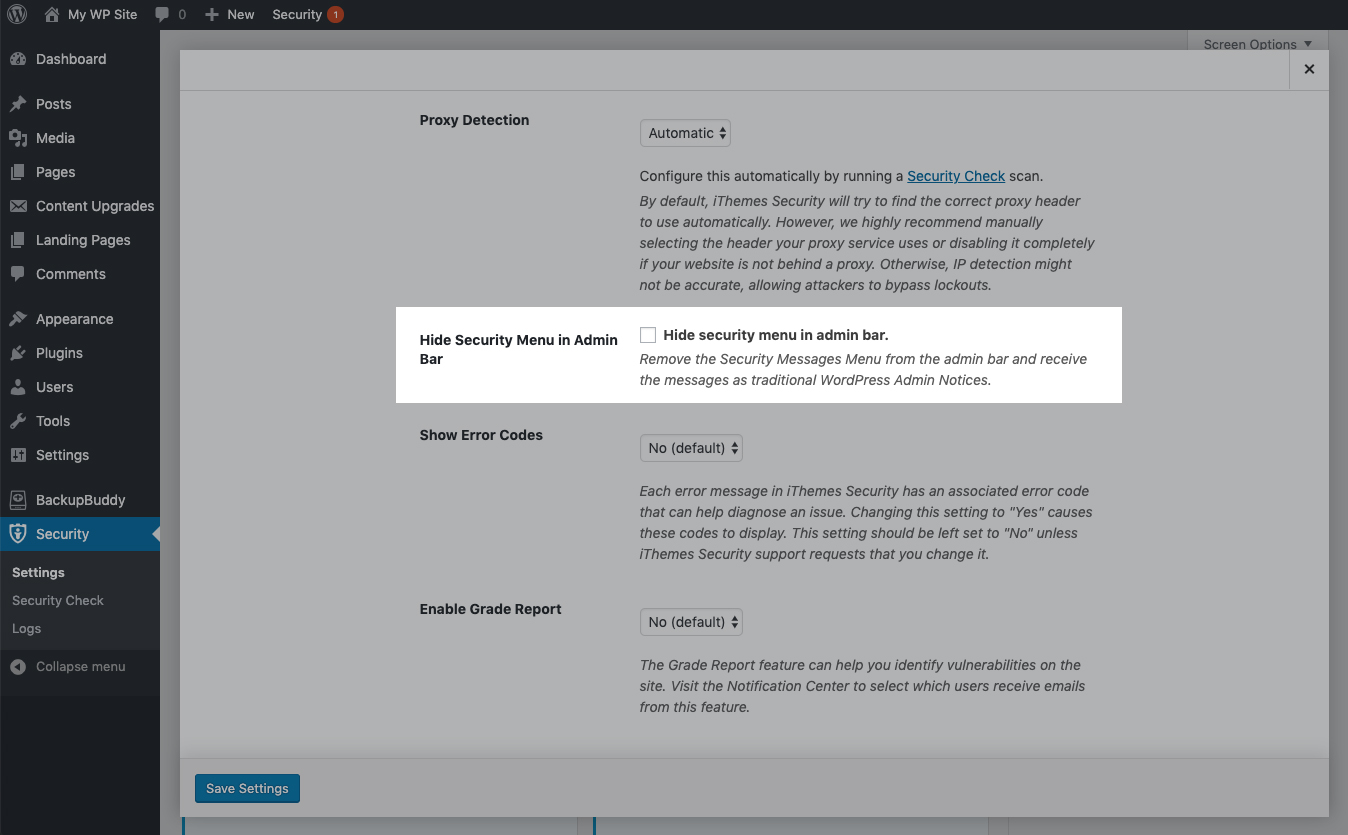Open the Show Error Codes dropdown
The height and width of the screenshot is (835, 1348).
pyautogui.click(x=691, y=448)
